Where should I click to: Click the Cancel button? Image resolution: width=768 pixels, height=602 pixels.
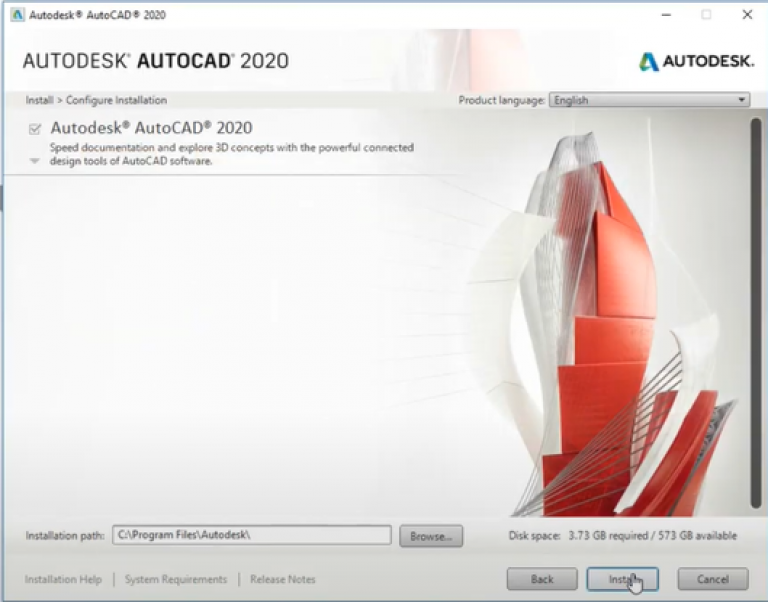click(x=713, y=579)
